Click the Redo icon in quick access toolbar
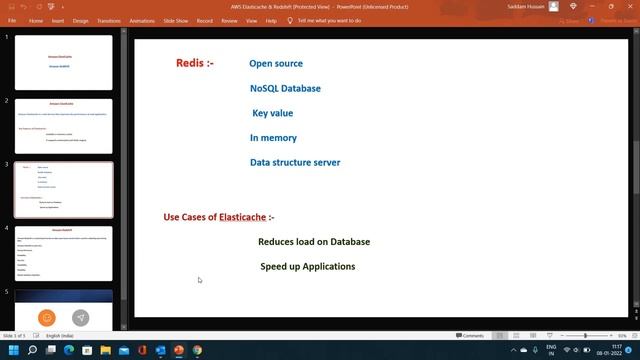 39,7
